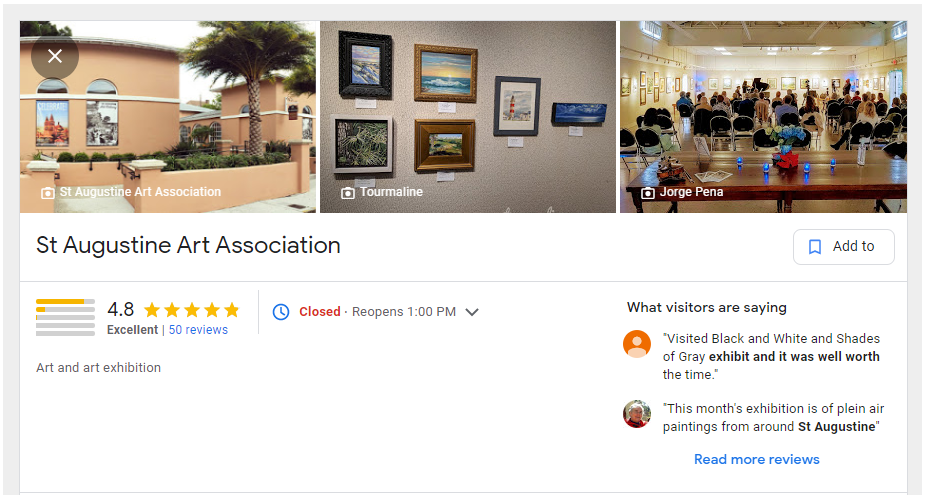928x495 pixels.
Task: Open the Tourmaline paintings photo
Action: tap(468, 117)
